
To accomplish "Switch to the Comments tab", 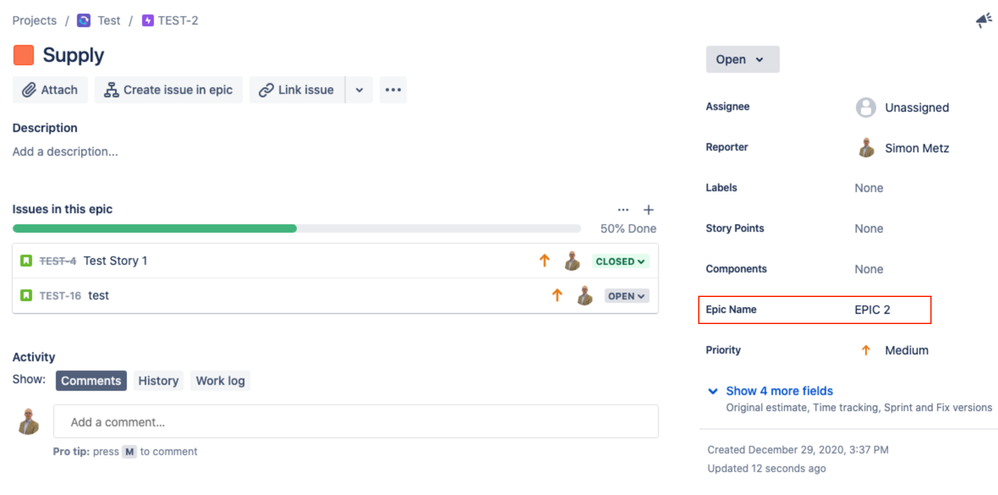I will [91, 380].
